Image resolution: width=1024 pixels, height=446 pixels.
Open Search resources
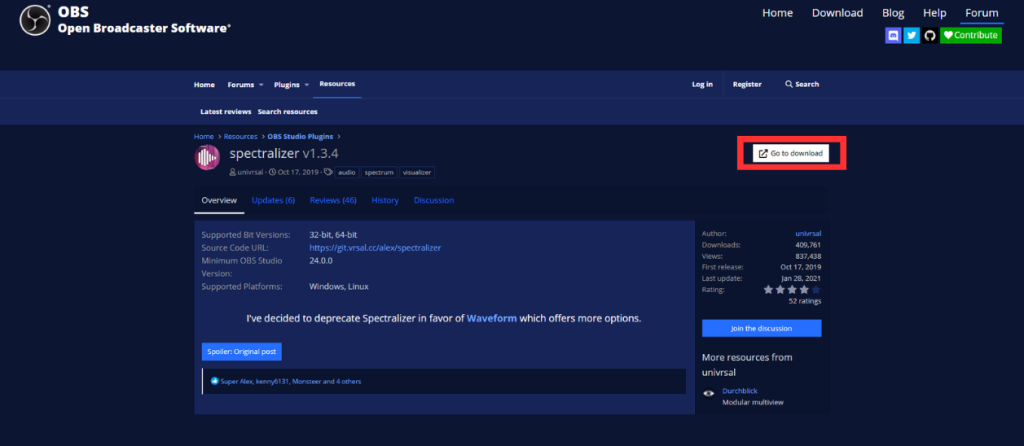click(x=287, y=112)
